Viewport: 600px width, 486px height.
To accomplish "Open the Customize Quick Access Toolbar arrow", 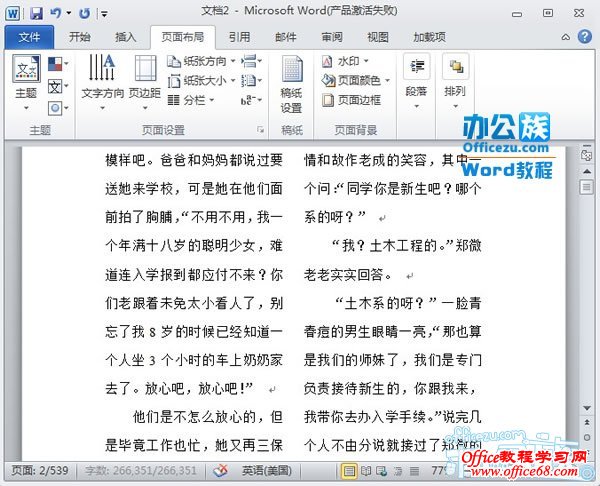I will 104,15.
